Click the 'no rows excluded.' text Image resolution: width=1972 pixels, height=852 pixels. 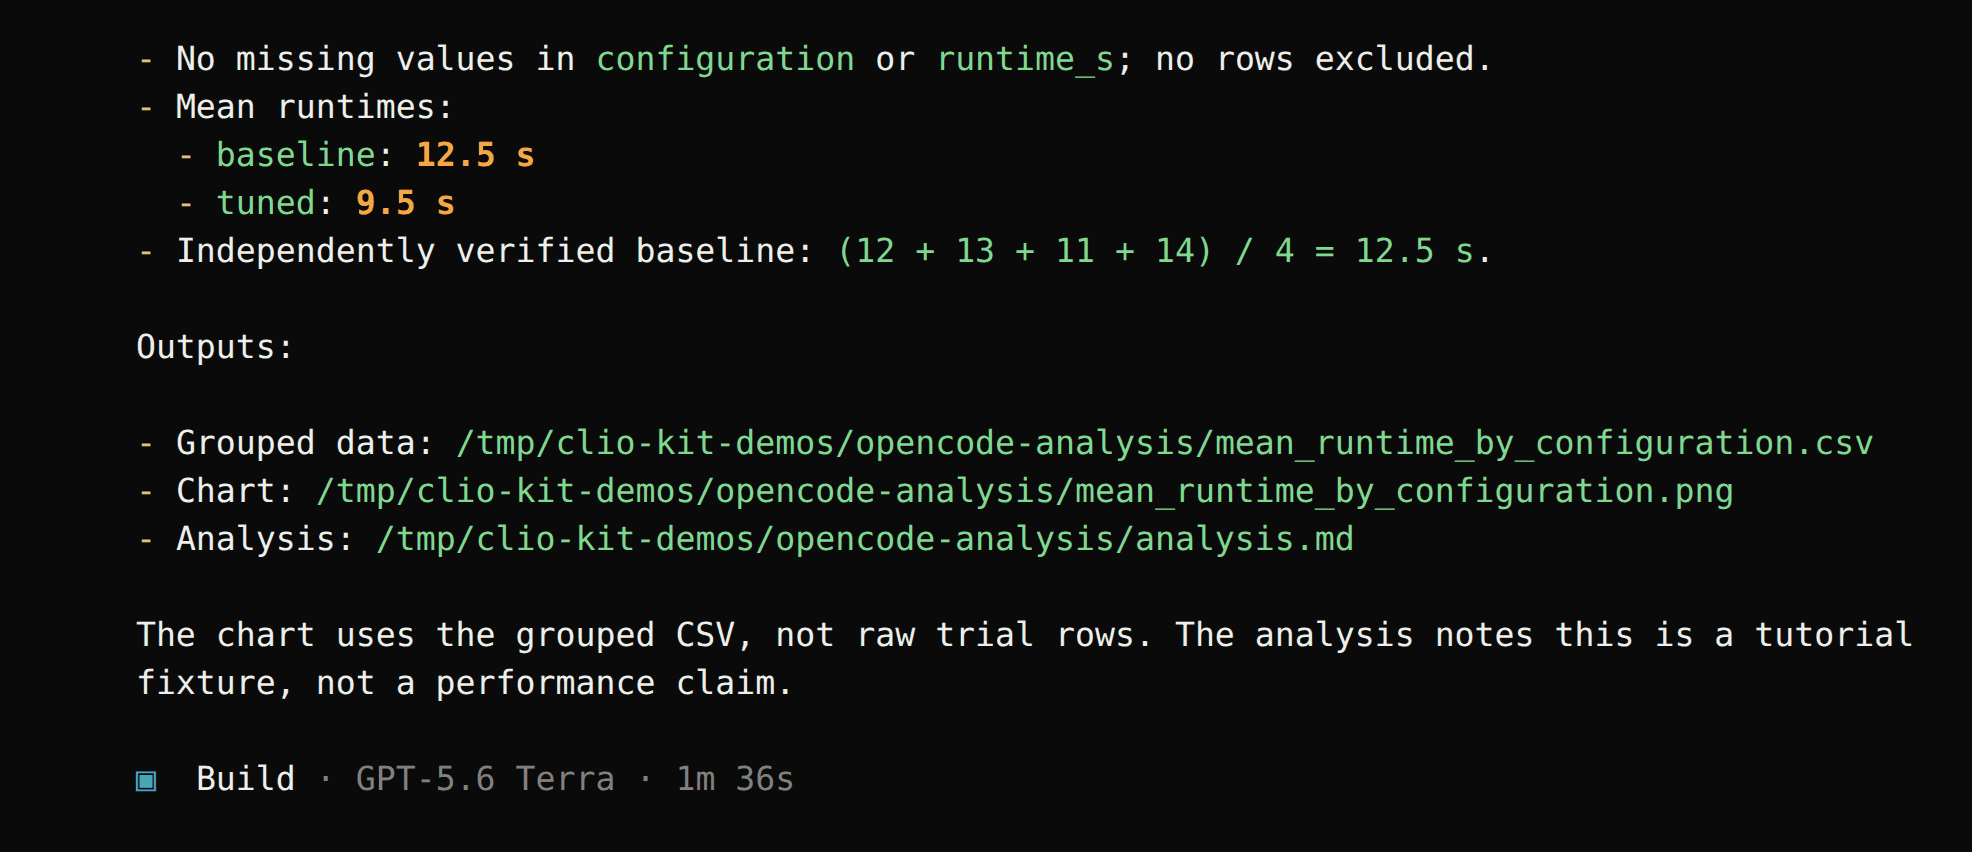pyautogui.click(x=1324, y=59)
